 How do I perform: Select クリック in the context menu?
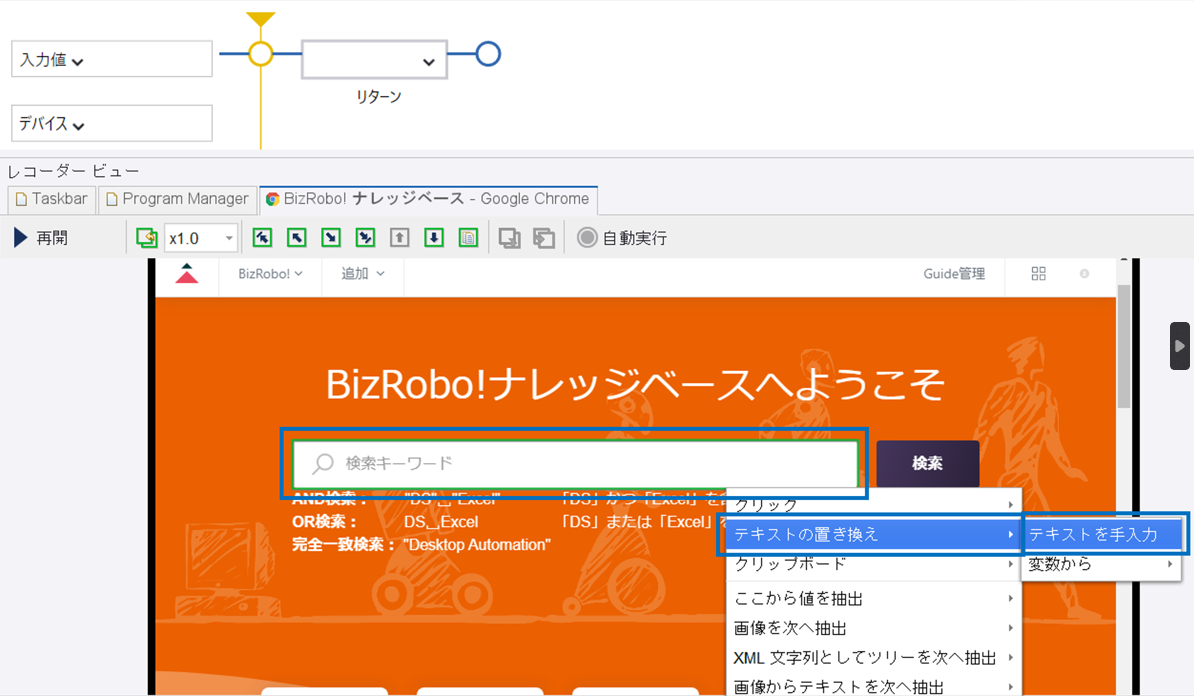click(x=873, y=504)
